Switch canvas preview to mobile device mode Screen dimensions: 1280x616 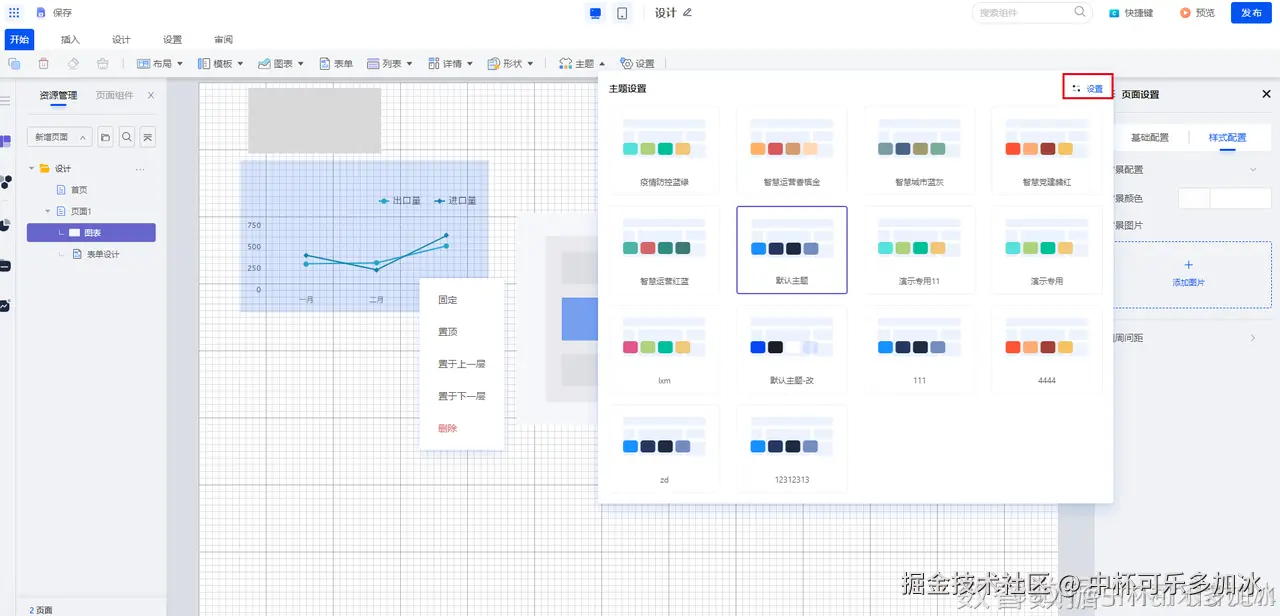coord(622,13)
